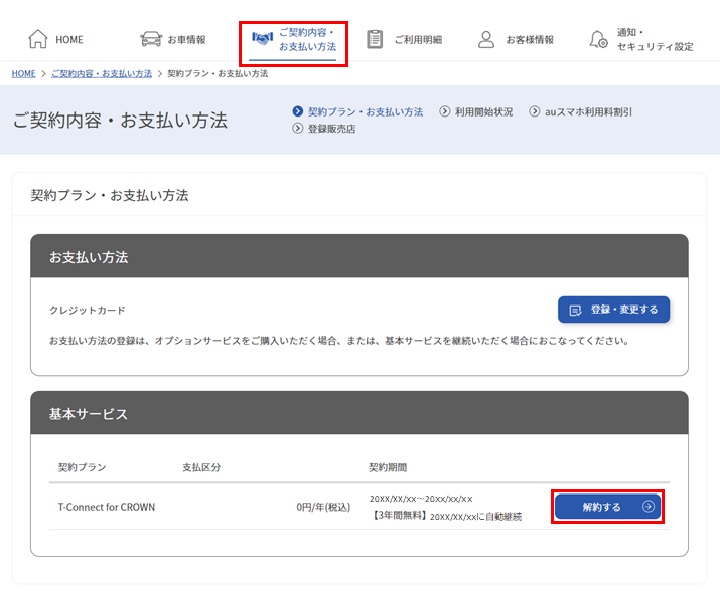Click the ご契約内容・お支払い方法 page title

click(x=120, y=120)
